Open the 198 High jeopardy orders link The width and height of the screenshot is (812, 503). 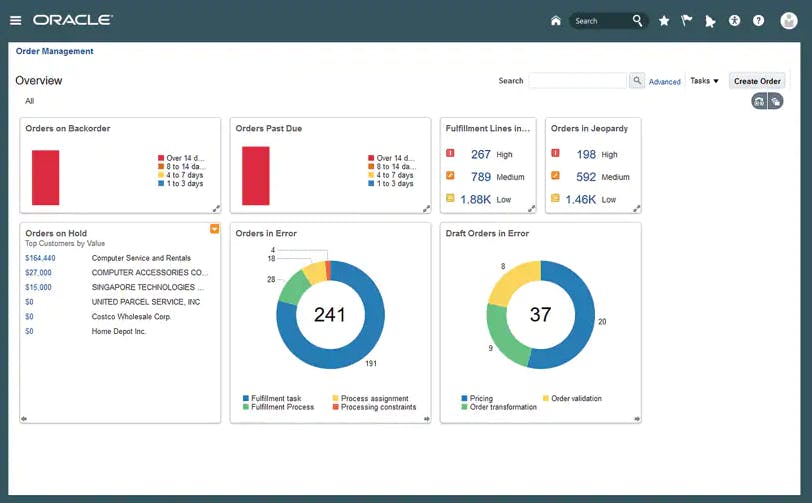(x=586, y=154)
